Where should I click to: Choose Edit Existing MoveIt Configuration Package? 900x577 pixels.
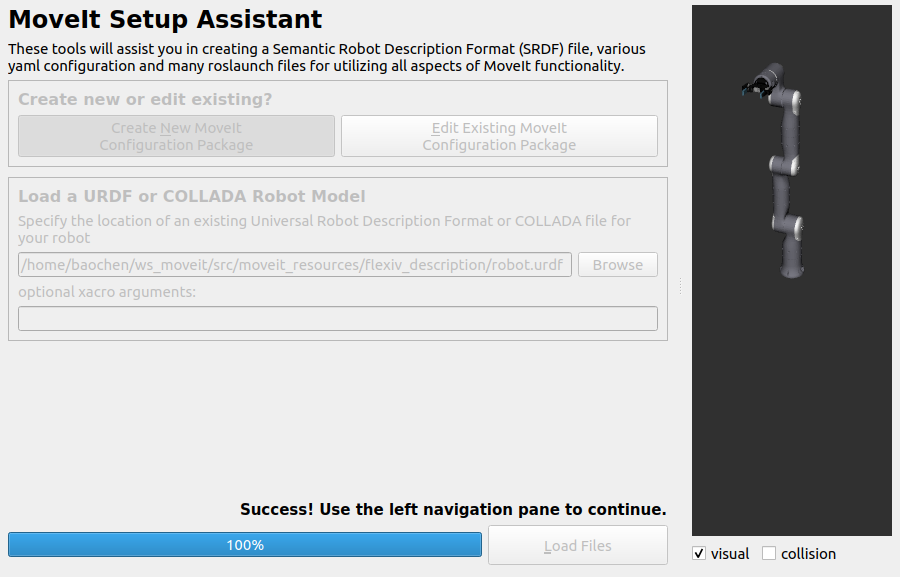point(499,136)
